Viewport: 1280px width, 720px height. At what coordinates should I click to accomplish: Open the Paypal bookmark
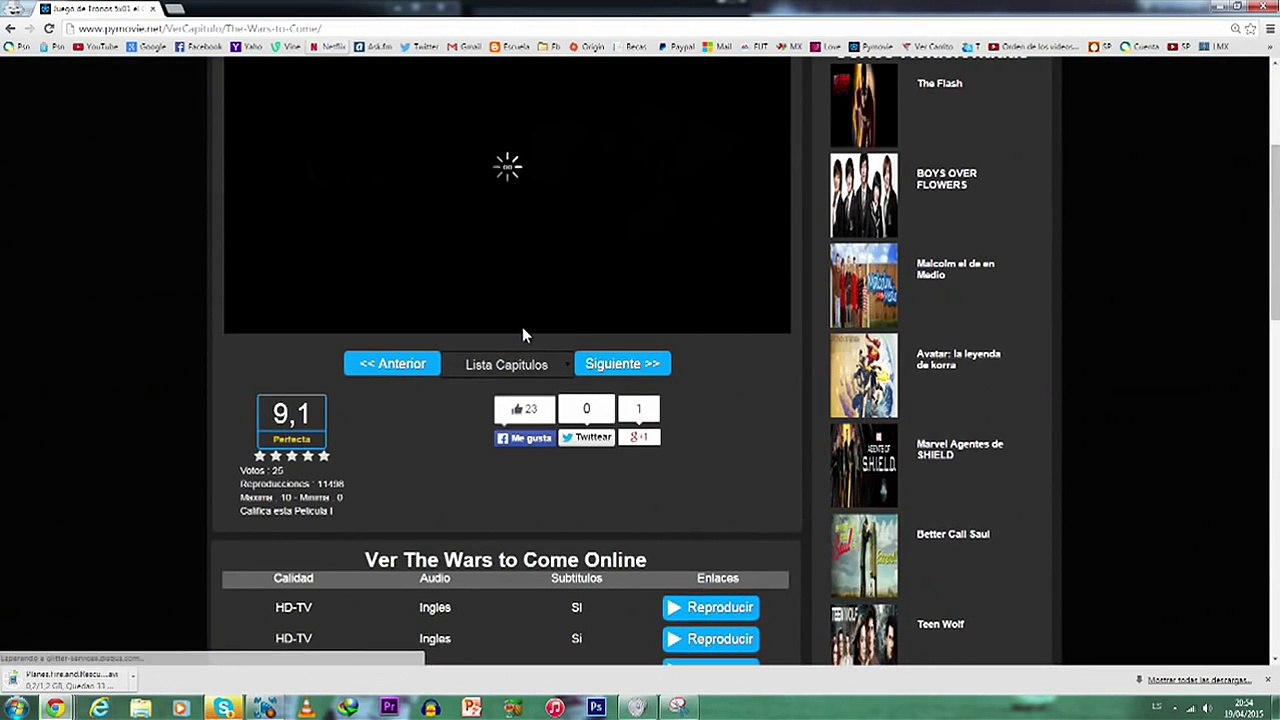tap(676, 47)
